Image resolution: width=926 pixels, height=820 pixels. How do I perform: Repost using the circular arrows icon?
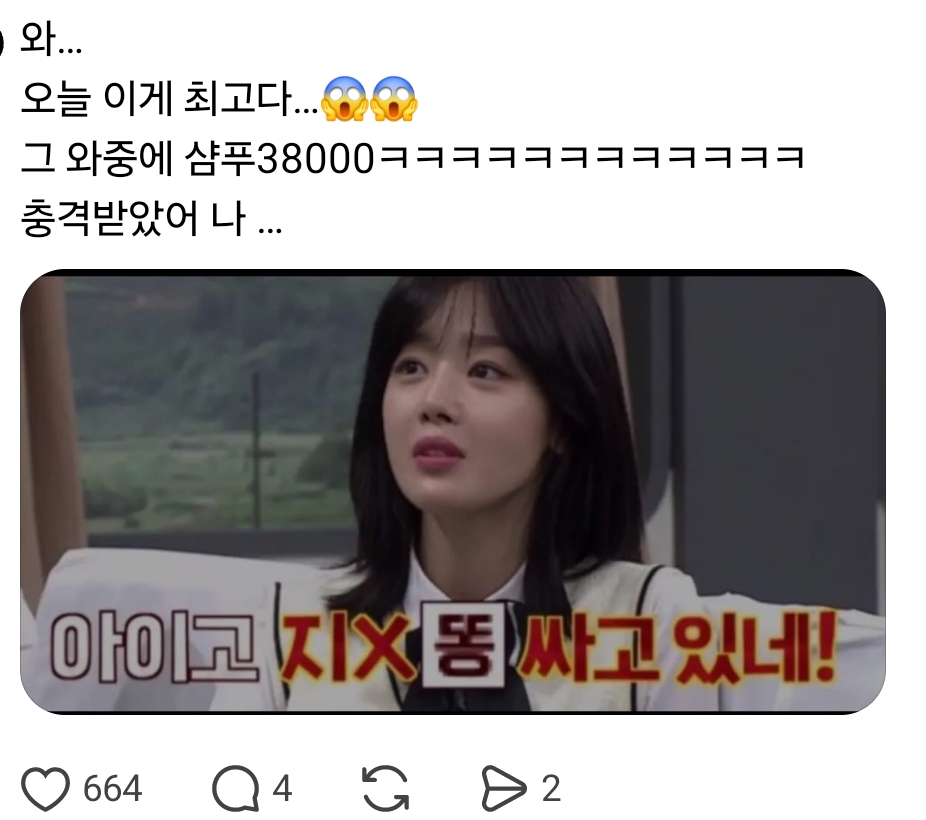(386, 788)
